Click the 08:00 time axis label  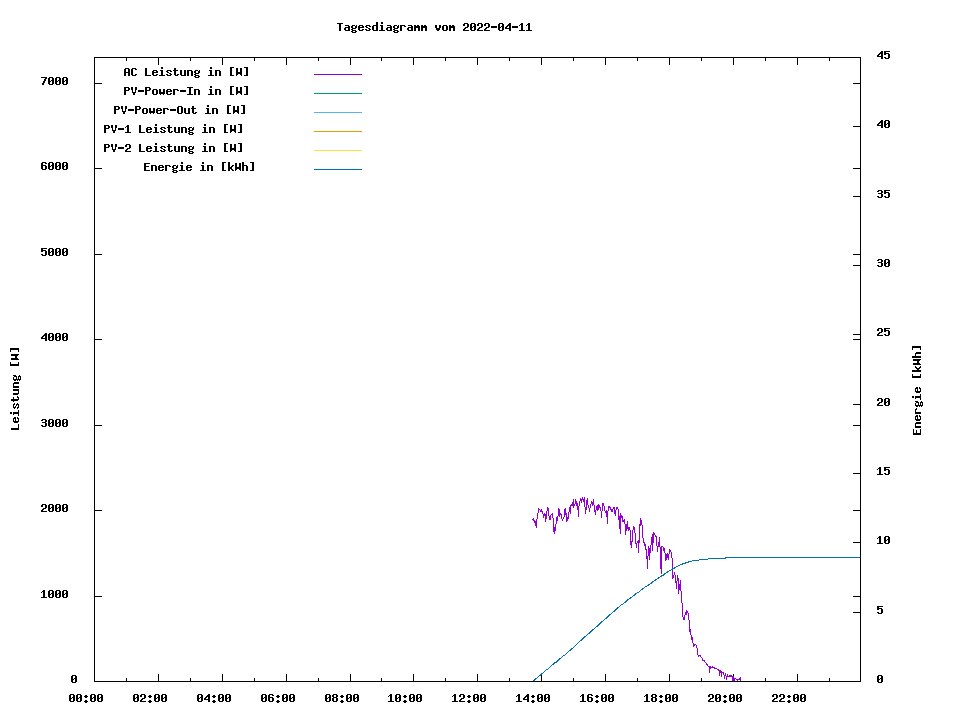click(x=342, y=698)
